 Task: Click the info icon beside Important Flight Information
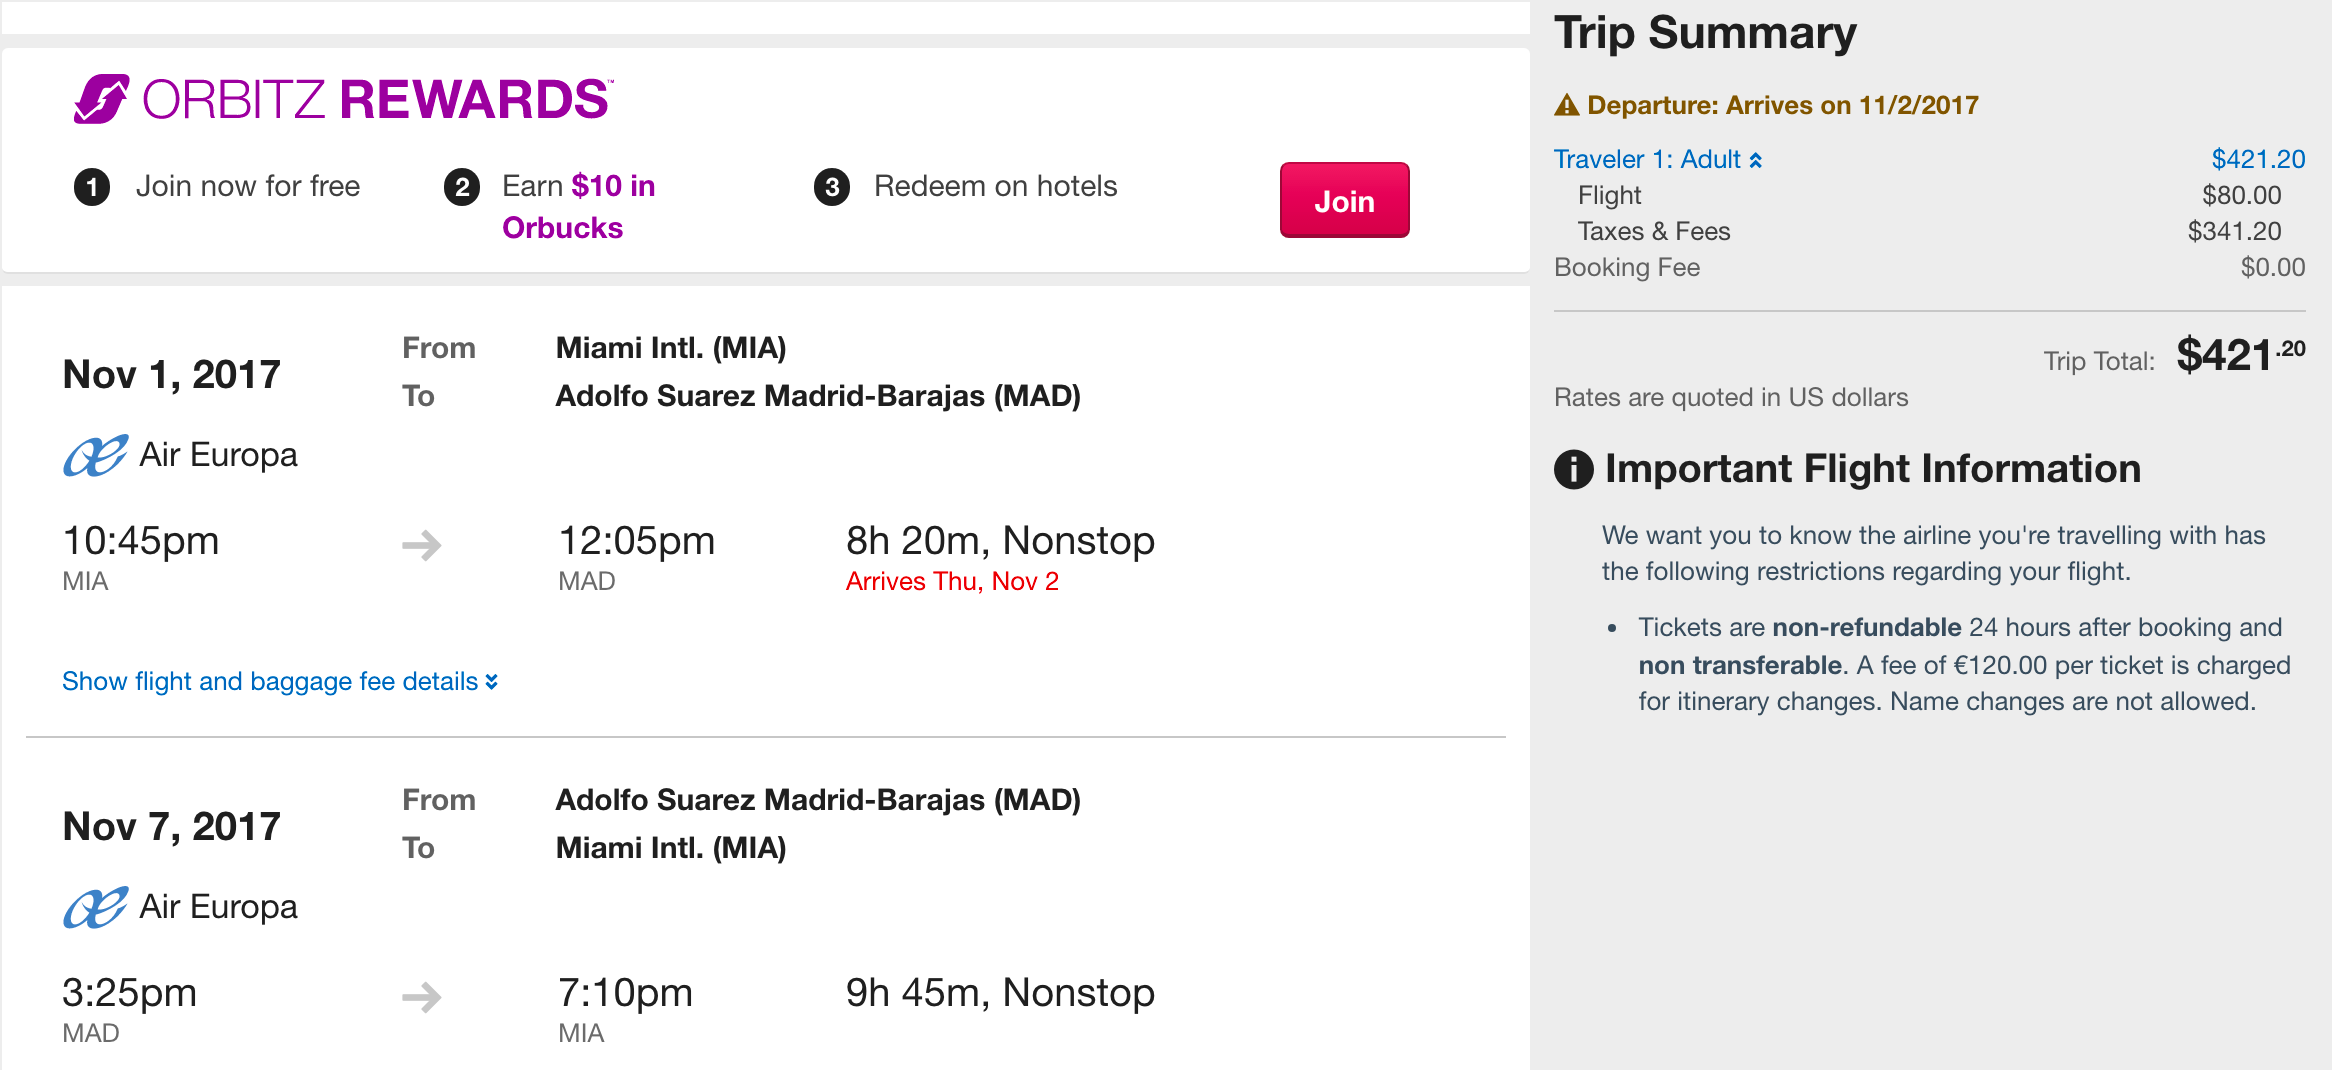[1574, 469]
